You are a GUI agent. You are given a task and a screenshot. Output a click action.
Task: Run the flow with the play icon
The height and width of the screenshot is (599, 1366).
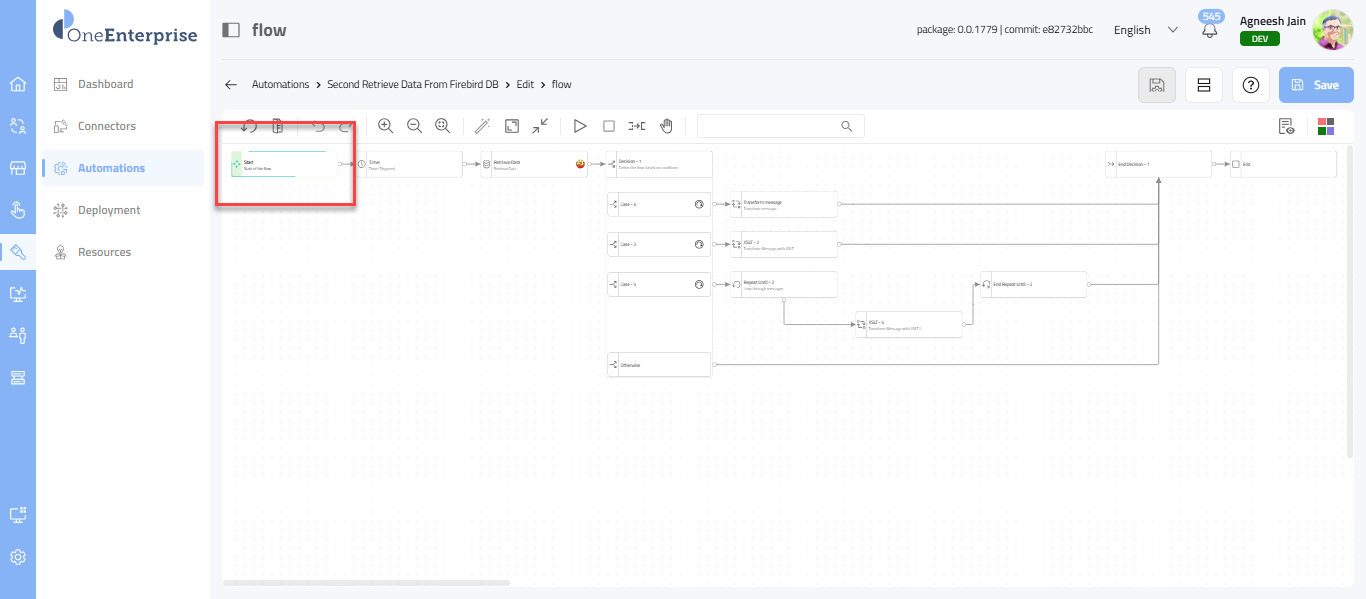[x=579, y=126]
